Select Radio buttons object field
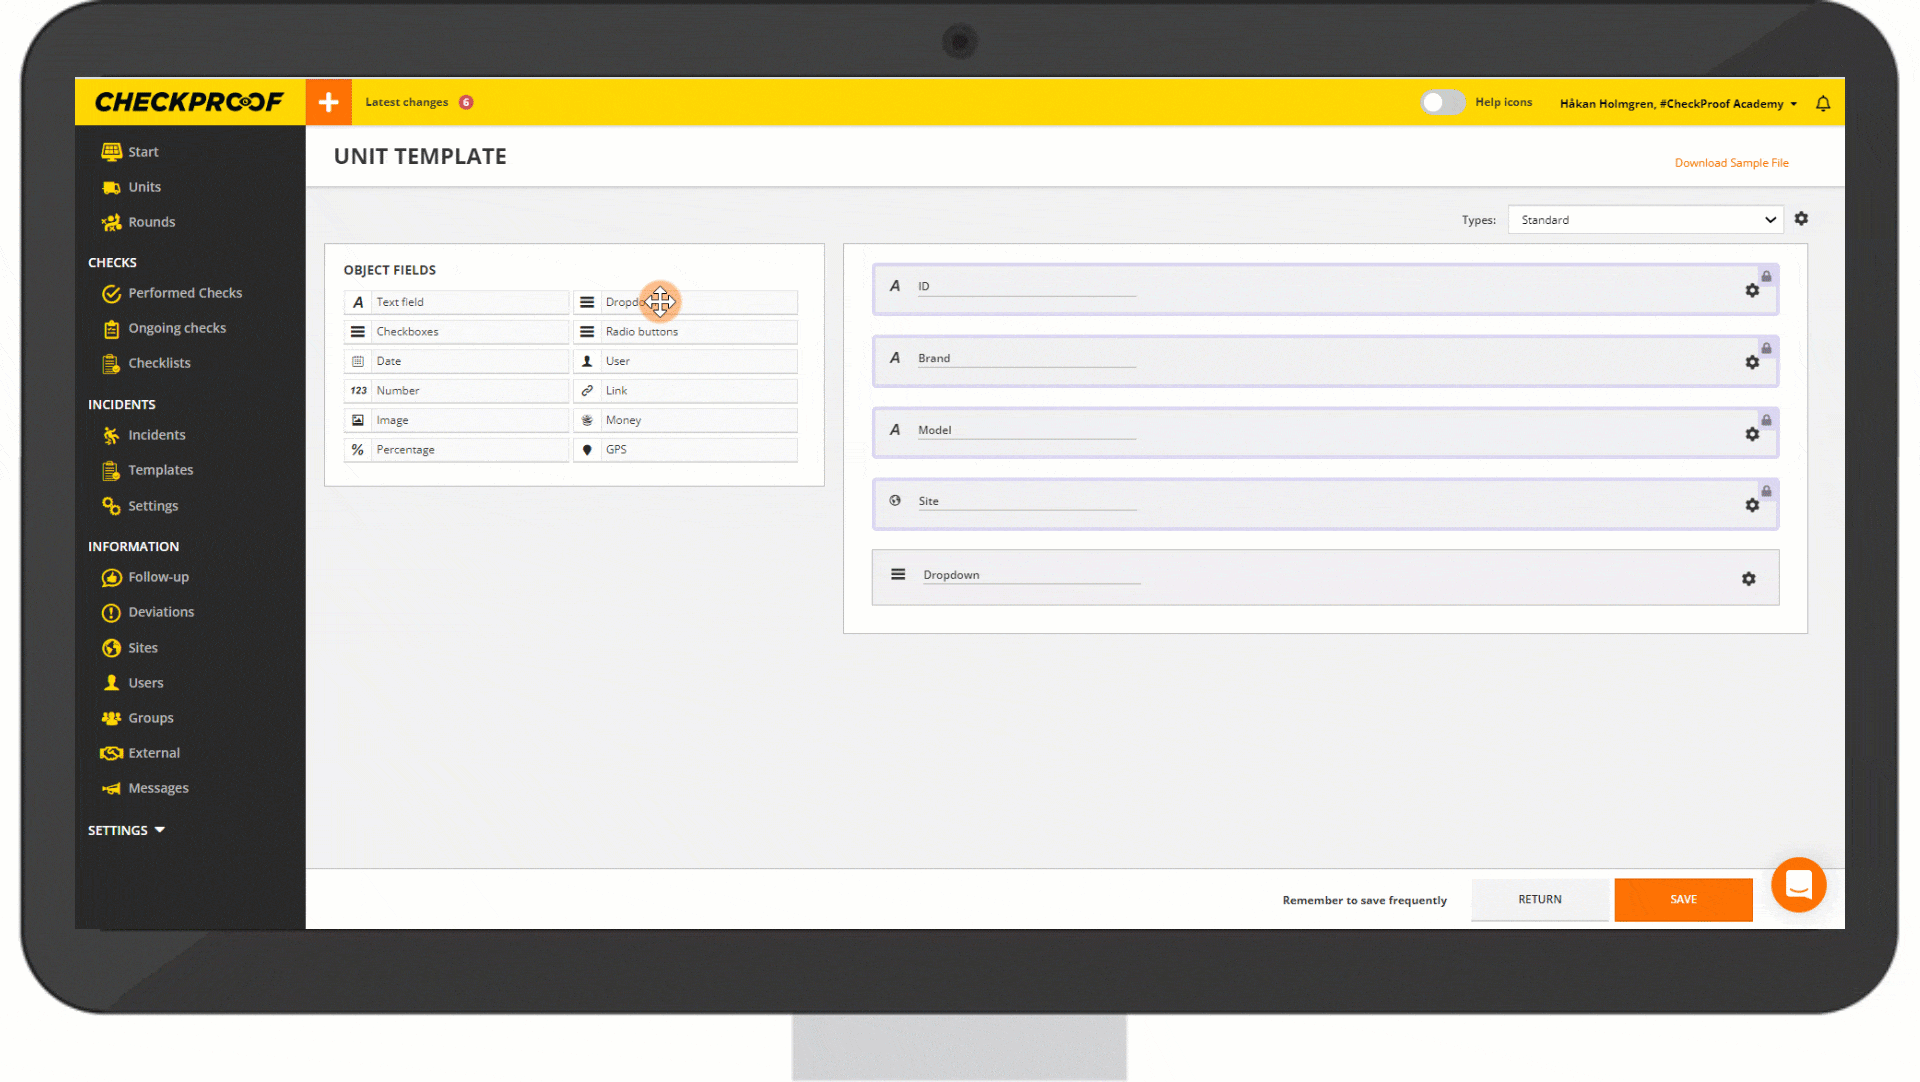 (685, 332)
